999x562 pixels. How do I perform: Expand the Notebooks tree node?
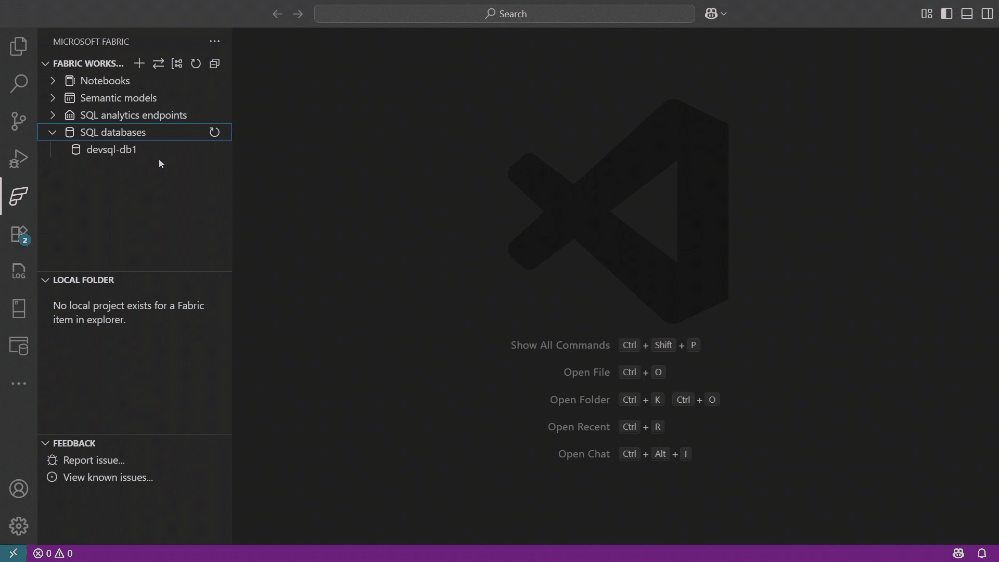(53, 81)
